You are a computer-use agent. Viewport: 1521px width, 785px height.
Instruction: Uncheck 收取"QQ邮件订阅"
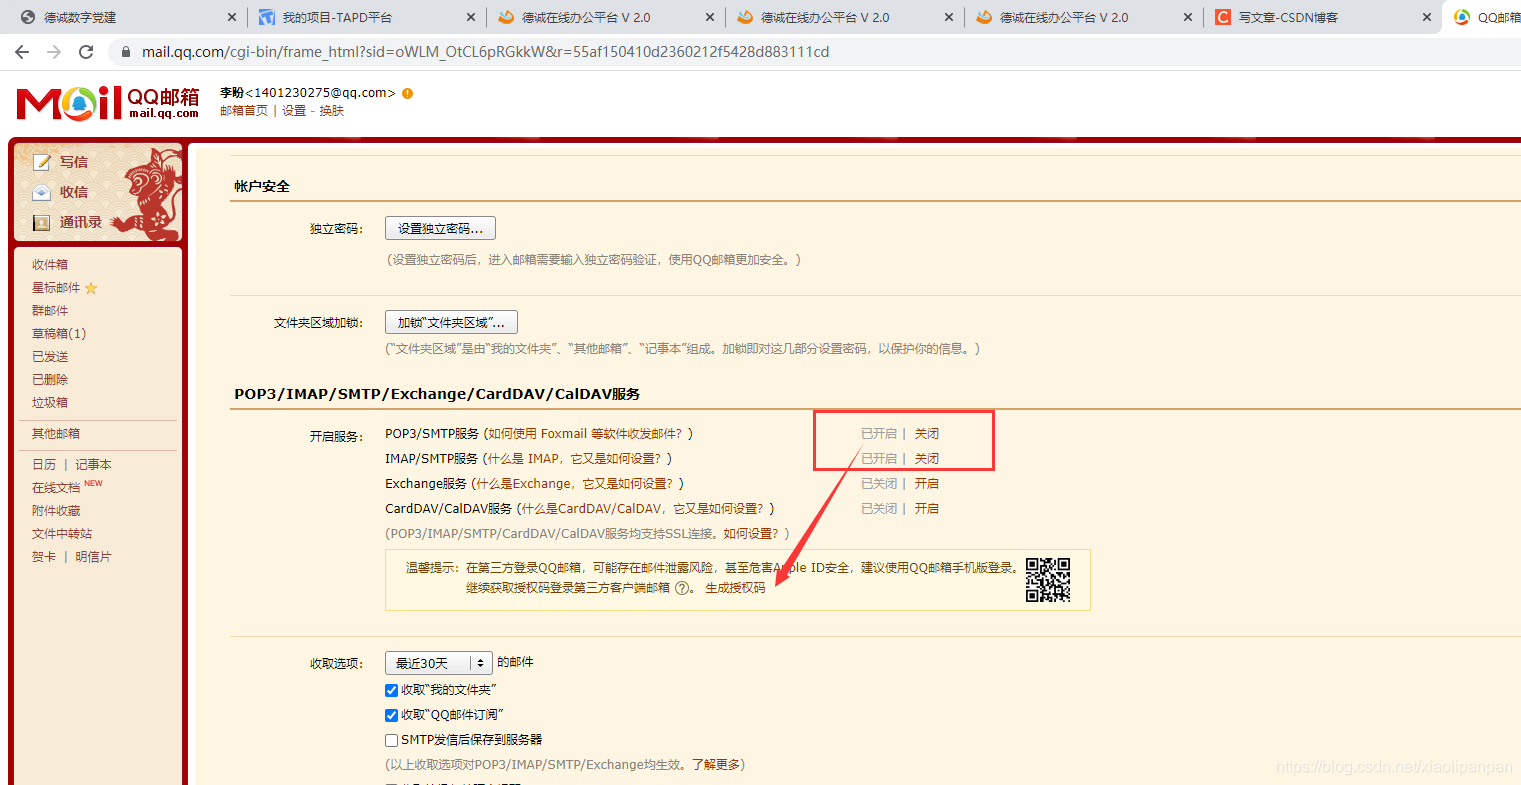coord(391,714)
